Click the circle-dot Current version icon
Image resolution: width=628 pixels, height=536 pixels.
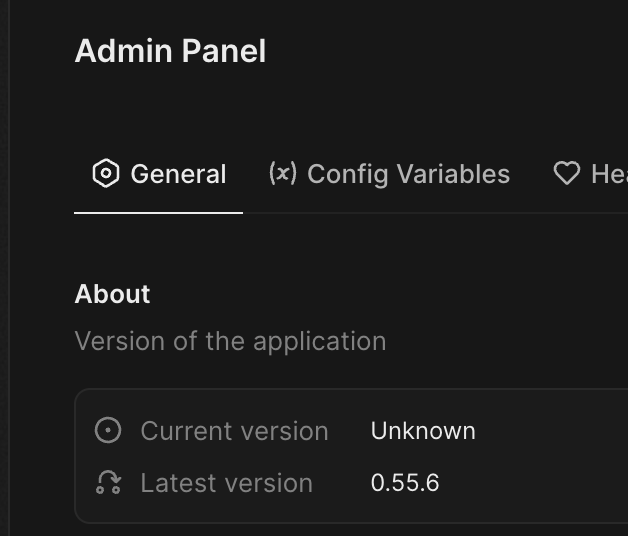(x=108, y=430)
